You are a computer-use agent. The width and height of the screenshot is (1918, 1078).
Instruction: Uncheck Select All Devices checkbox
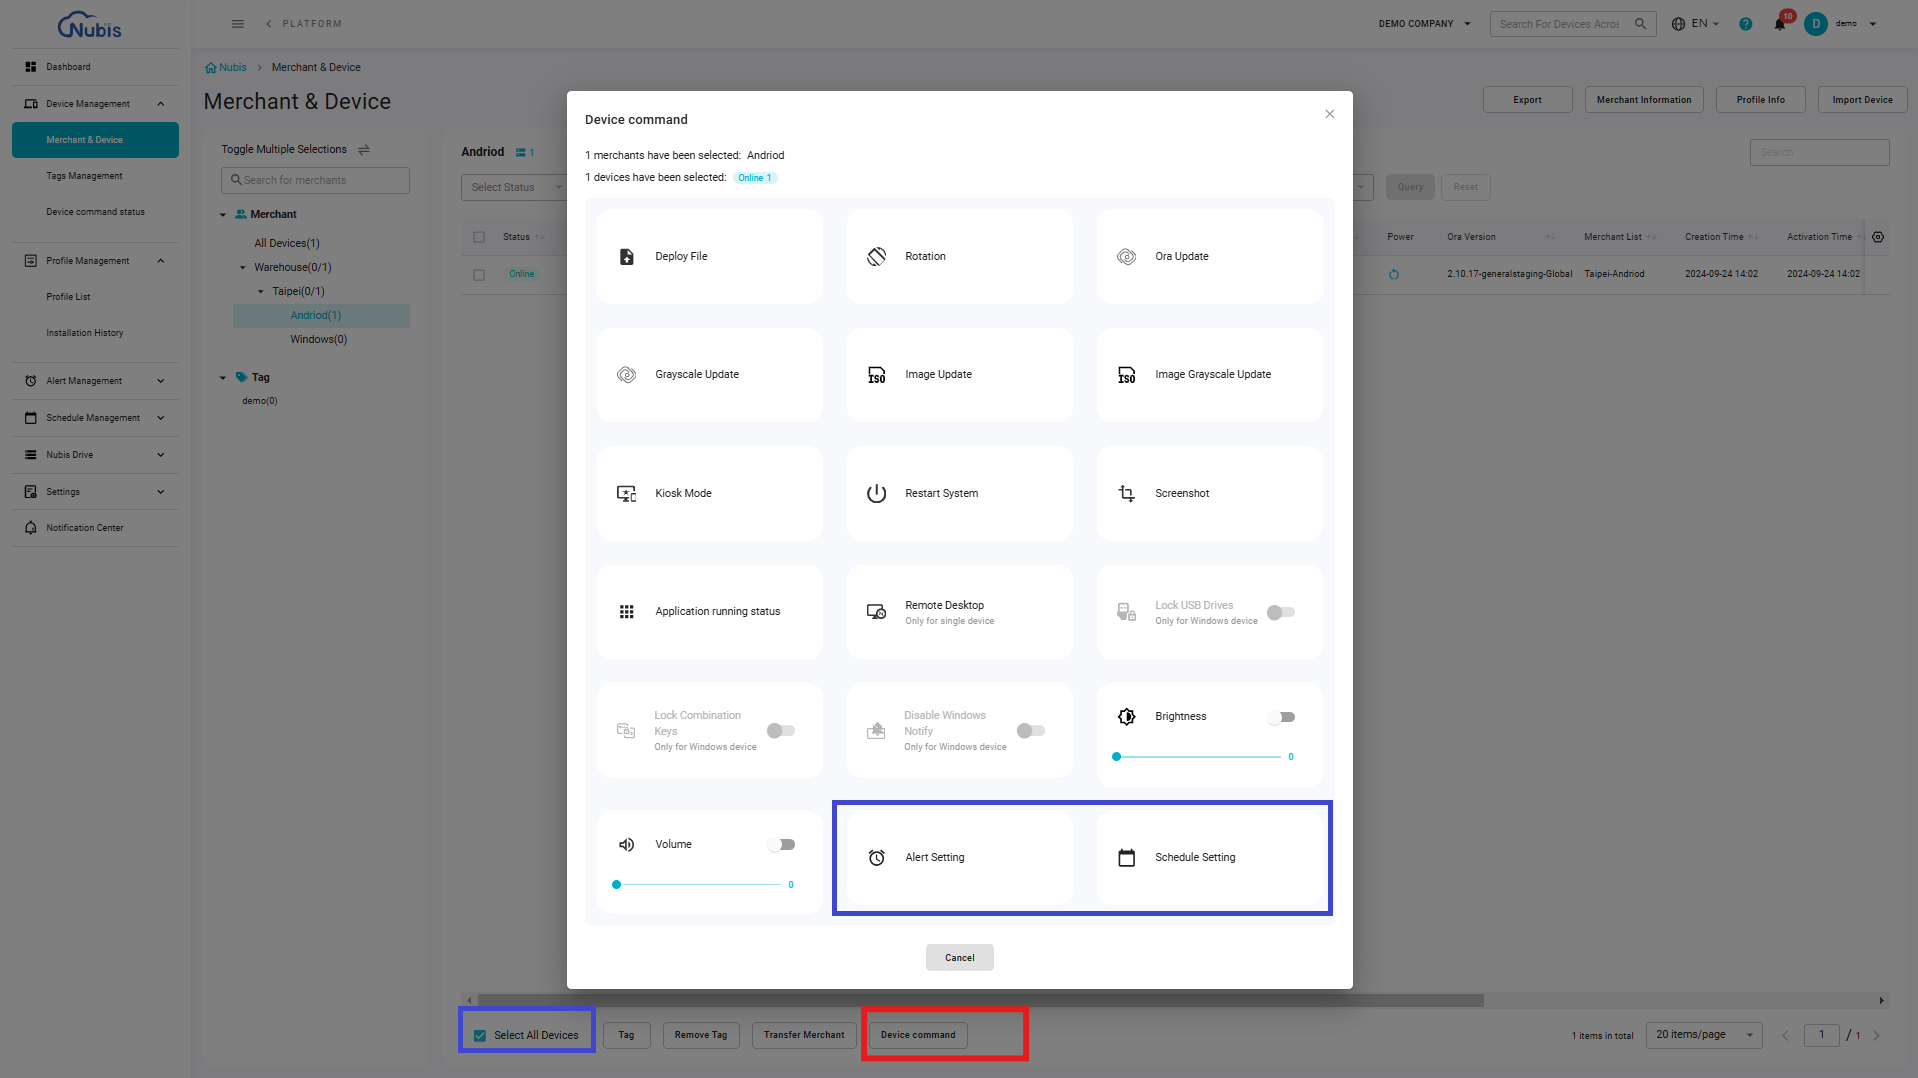480,1035
